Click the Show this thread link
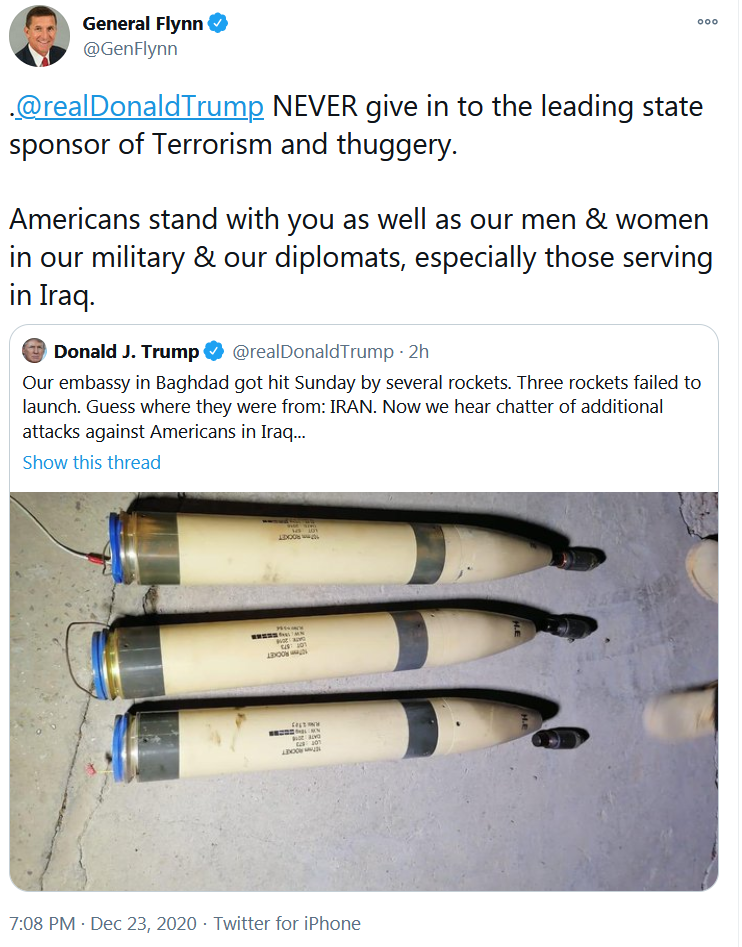This screenshot has height=947, width=742. coord(92,463)
